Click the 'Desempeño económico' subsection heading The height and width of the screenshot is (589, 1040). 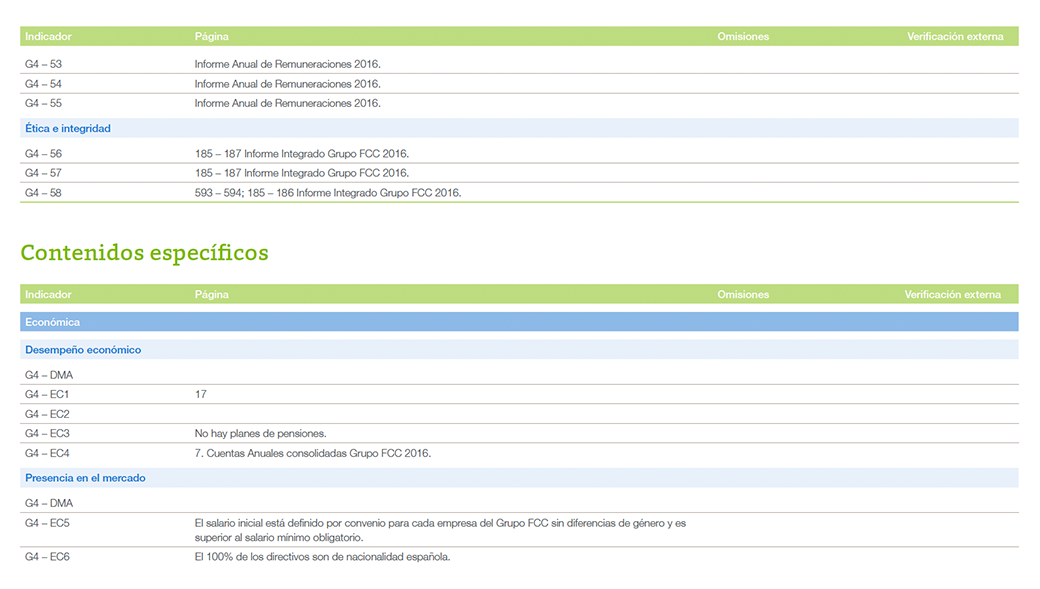coord(83,350)
